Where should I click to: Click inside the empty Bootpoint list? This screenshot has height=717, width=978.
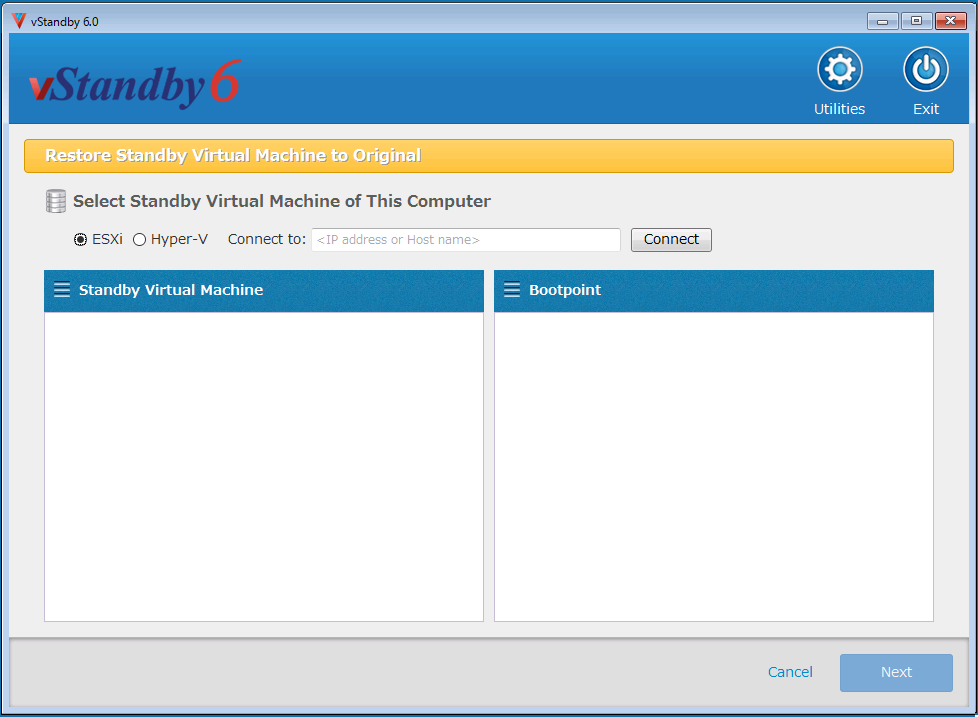[x=714, y=465]
